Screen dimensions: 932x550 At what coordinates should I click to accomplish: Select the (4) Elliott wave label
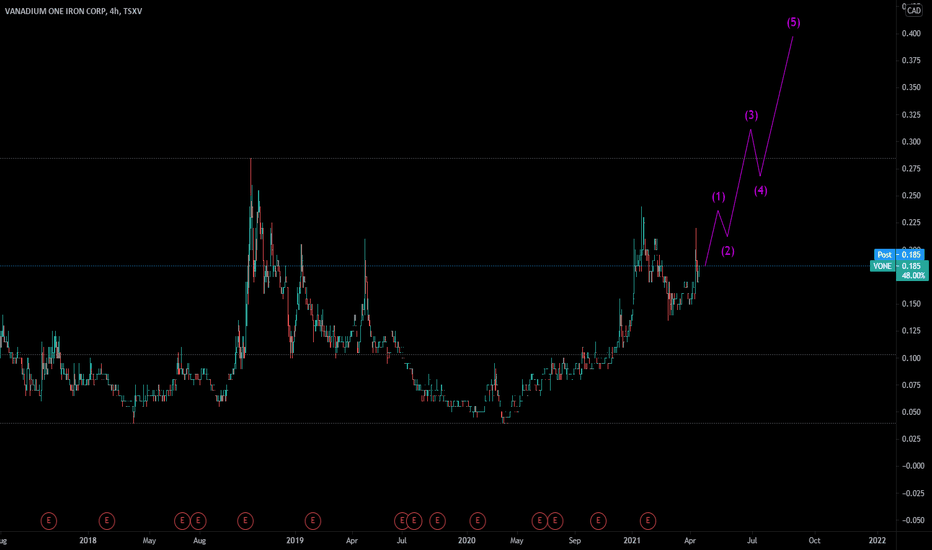click(x=761, y=191)
